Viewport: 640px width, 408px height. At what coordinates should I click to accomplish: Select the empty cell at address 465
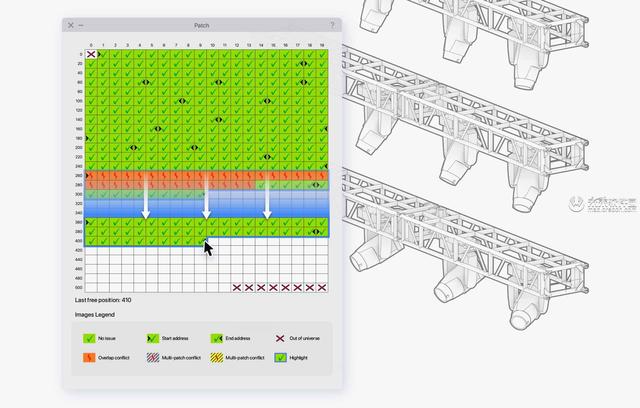tap(152, 269)
